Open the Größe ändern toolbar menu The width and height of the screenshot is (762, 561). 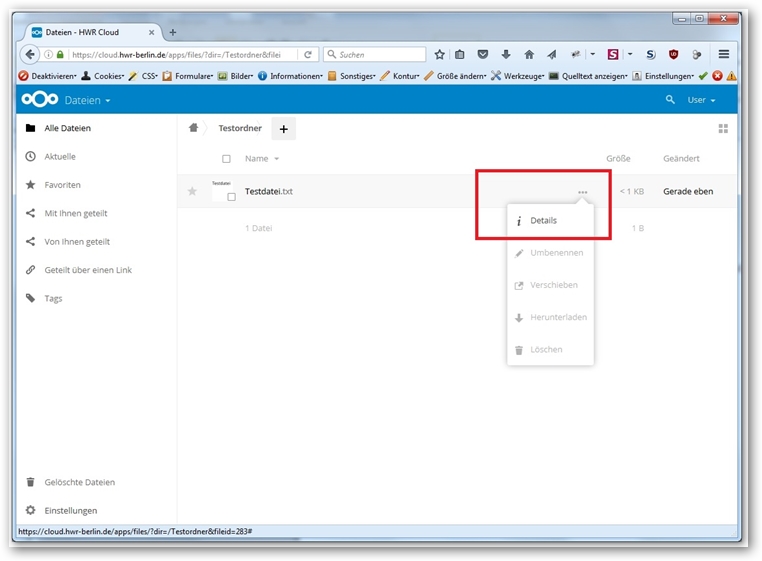coord(455,76)
